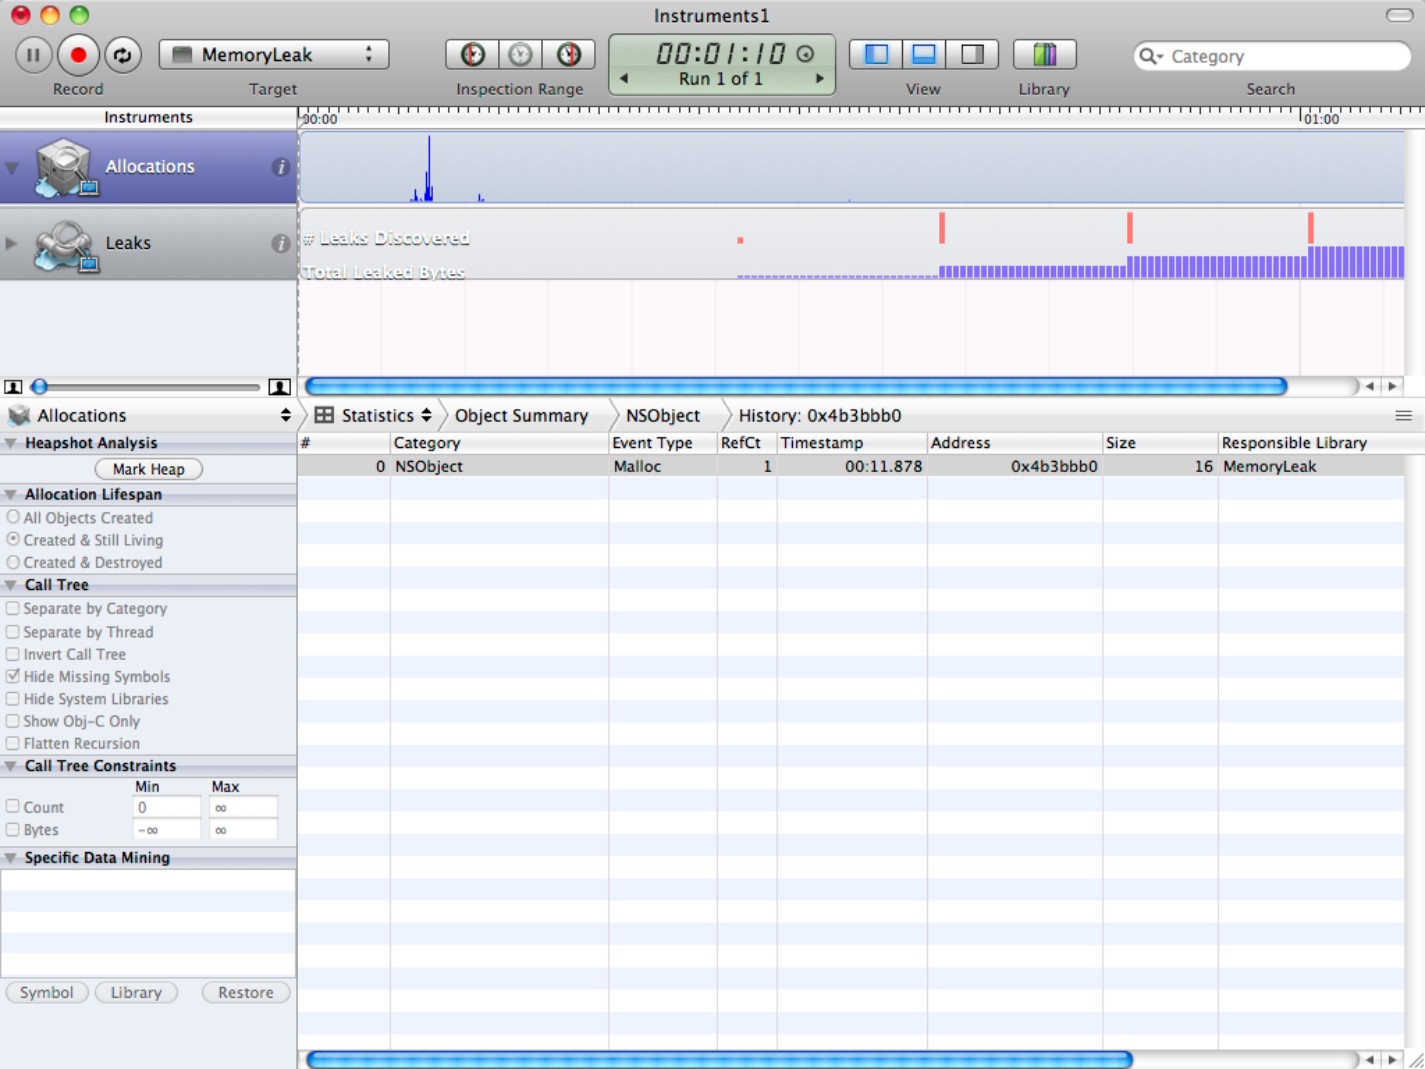Toggle time display mode icon beside the timer
Image resolution: width=1425 pixels, height=1069 pixels.
(x=805, y=54)
